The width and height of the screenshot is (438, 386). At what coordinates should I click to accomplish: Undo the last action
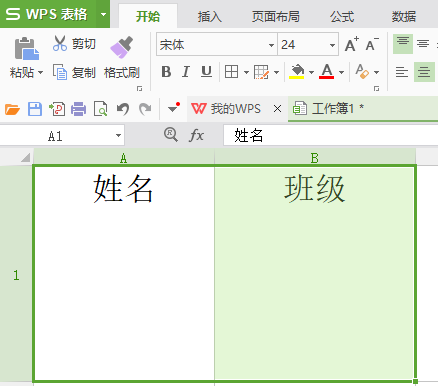click(x=123, y=109)
